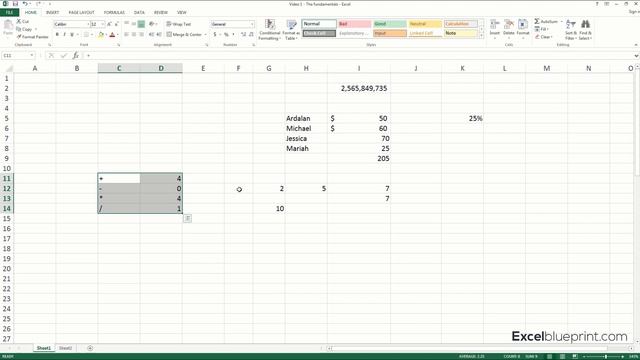This screenshot has height=360, width=640.
Task: Activate the Format Painter
Action: [x=32, y=37]
